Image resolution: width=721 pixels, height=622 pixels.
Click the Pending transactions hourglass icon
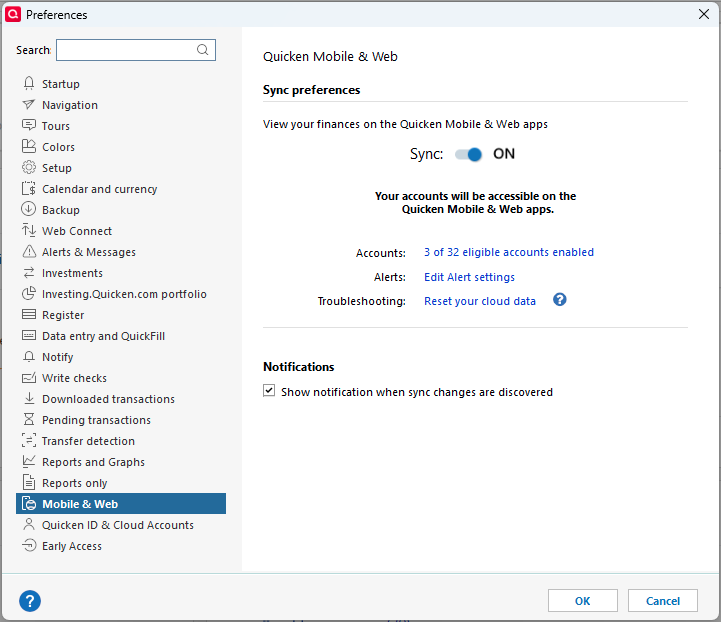click(x=29, y=419)
